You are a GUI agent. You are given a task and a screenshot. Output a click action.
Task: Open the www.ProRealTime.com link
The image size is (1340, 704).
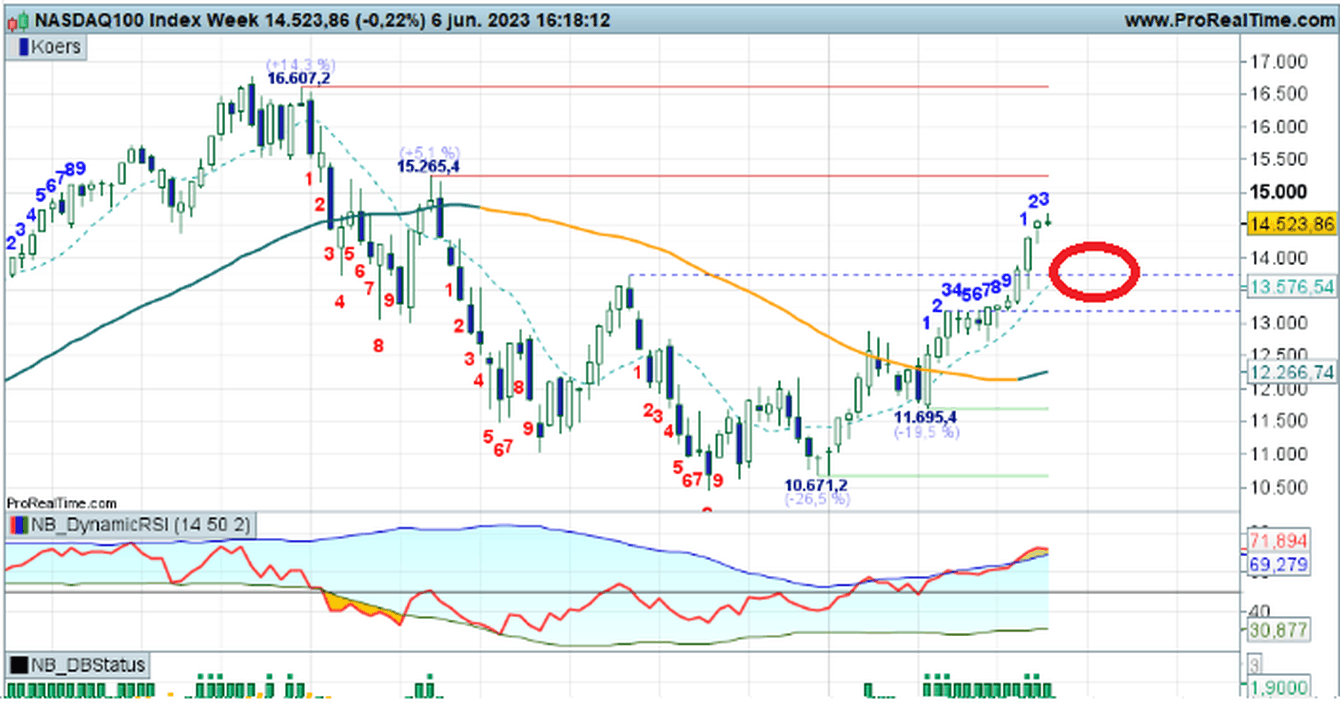click(1230, 20)
